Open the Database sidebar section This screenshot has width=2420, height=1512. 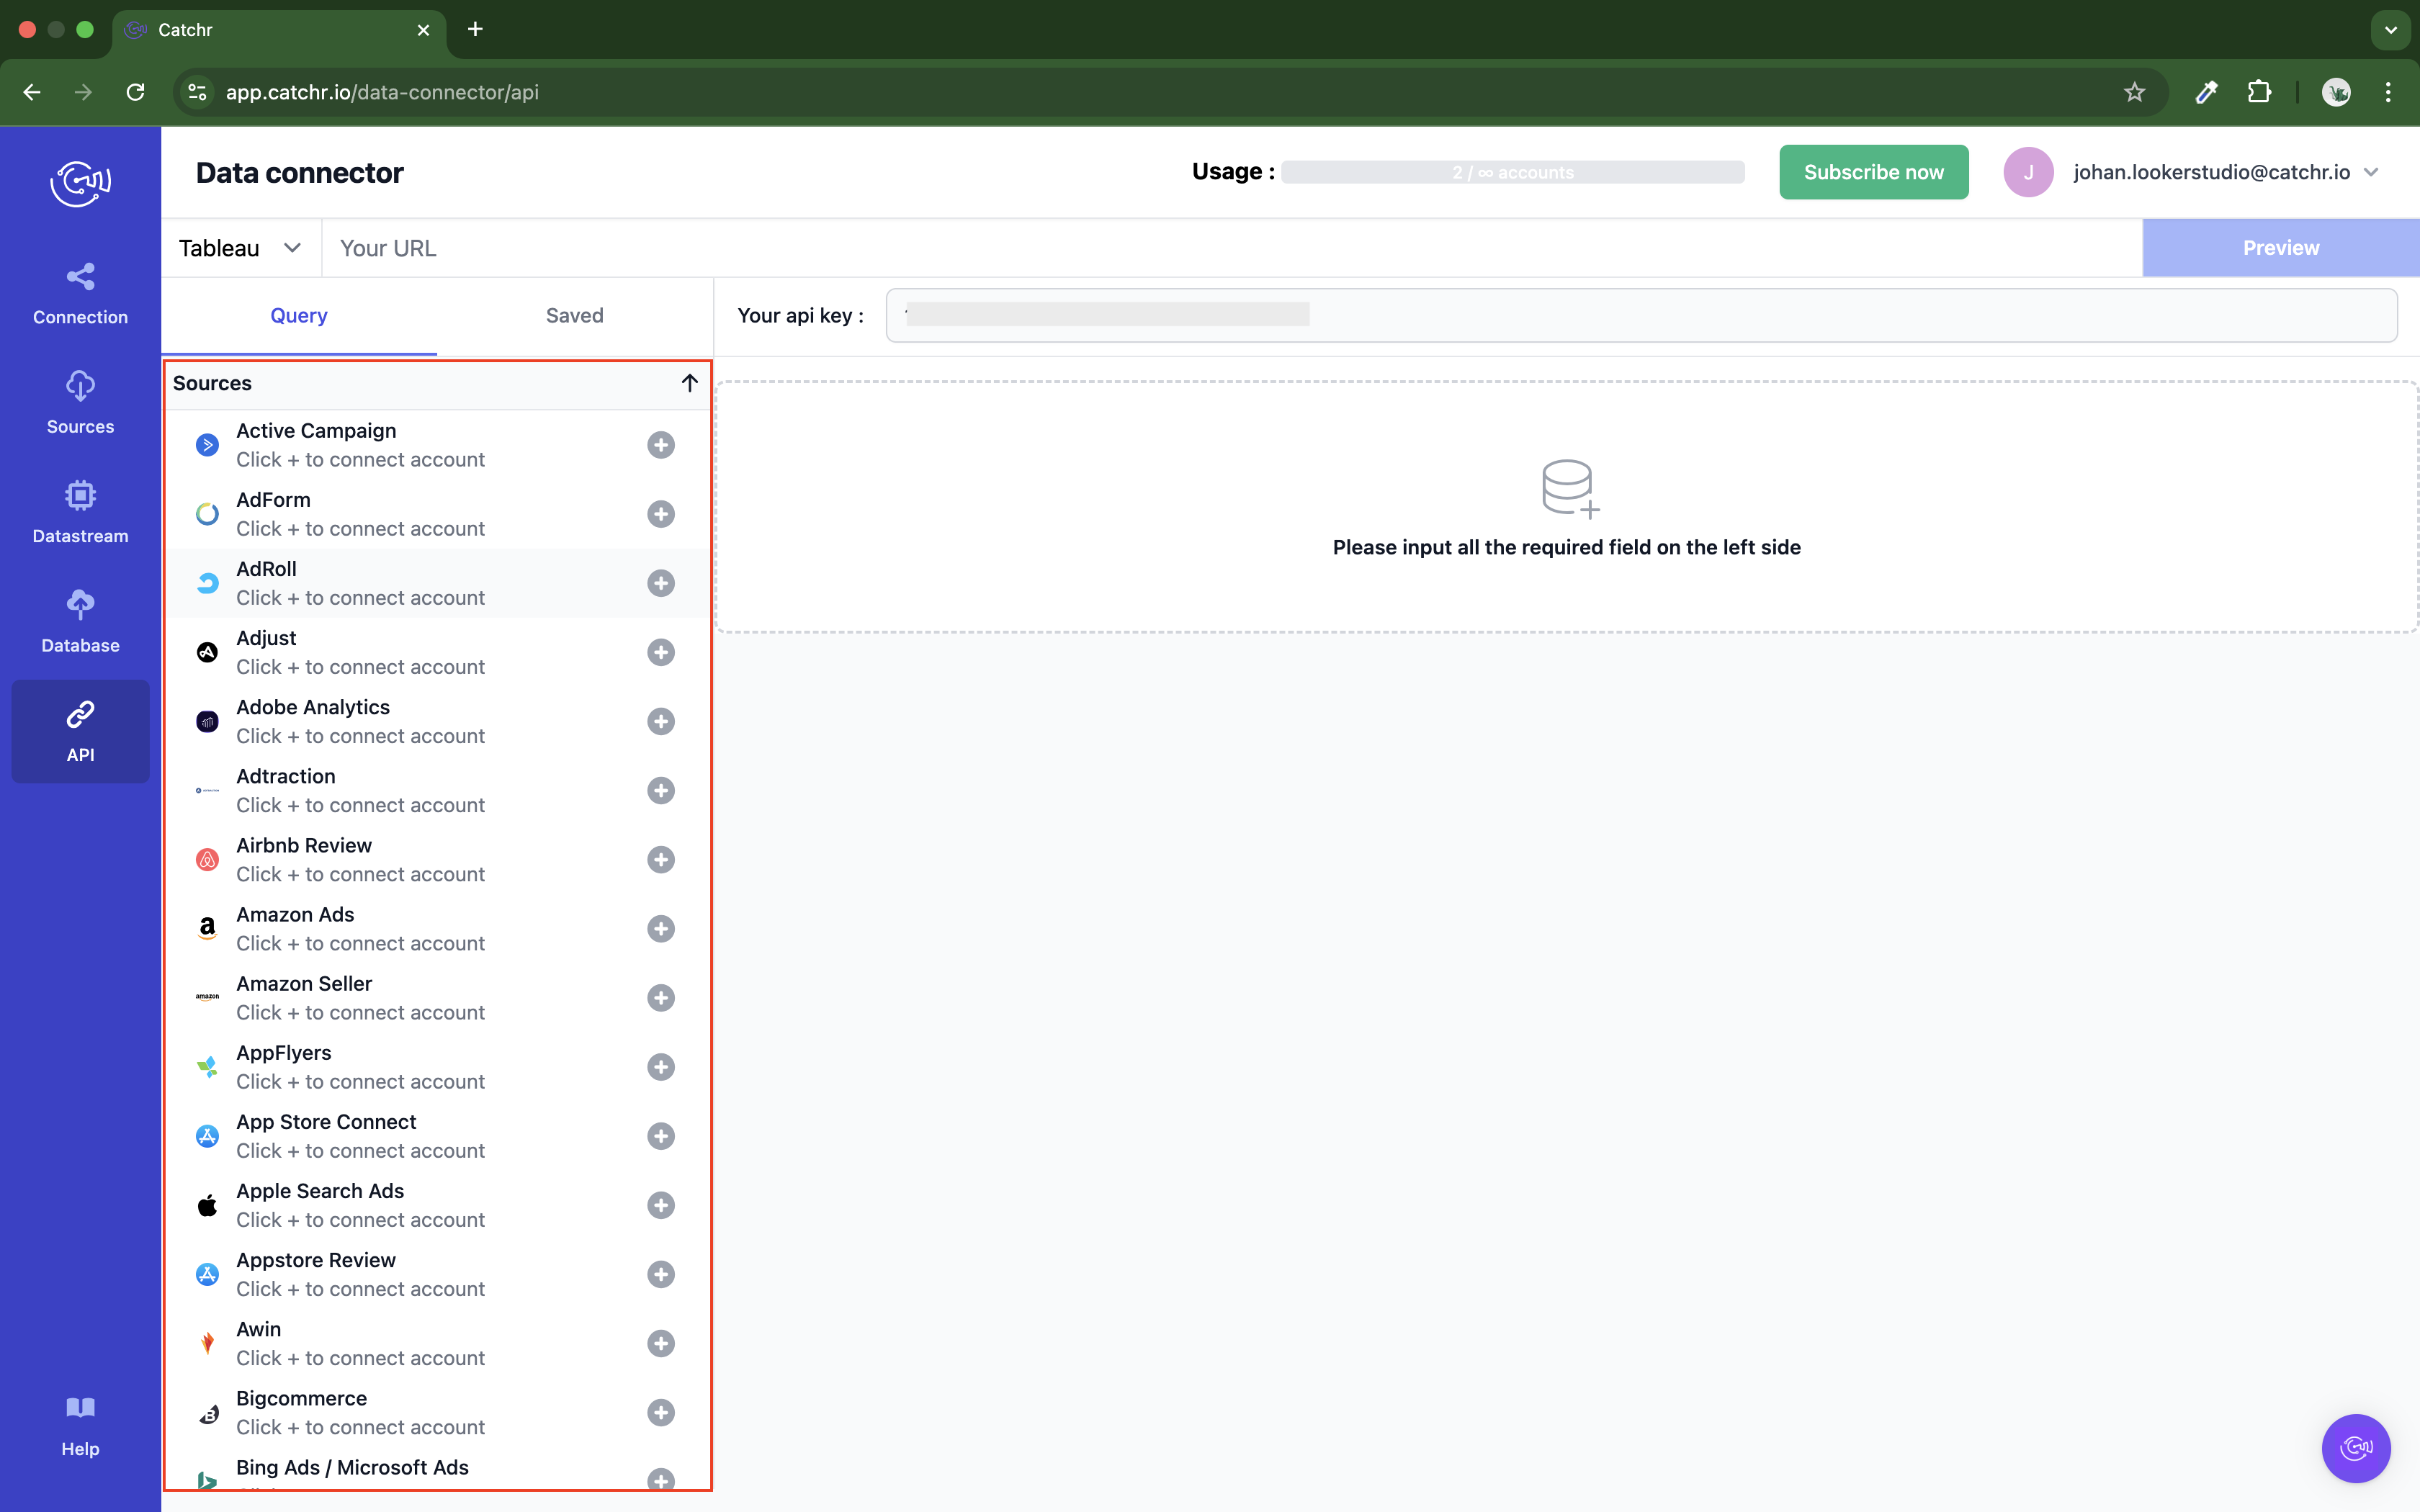pyautogui.click(x=80, y=622)
